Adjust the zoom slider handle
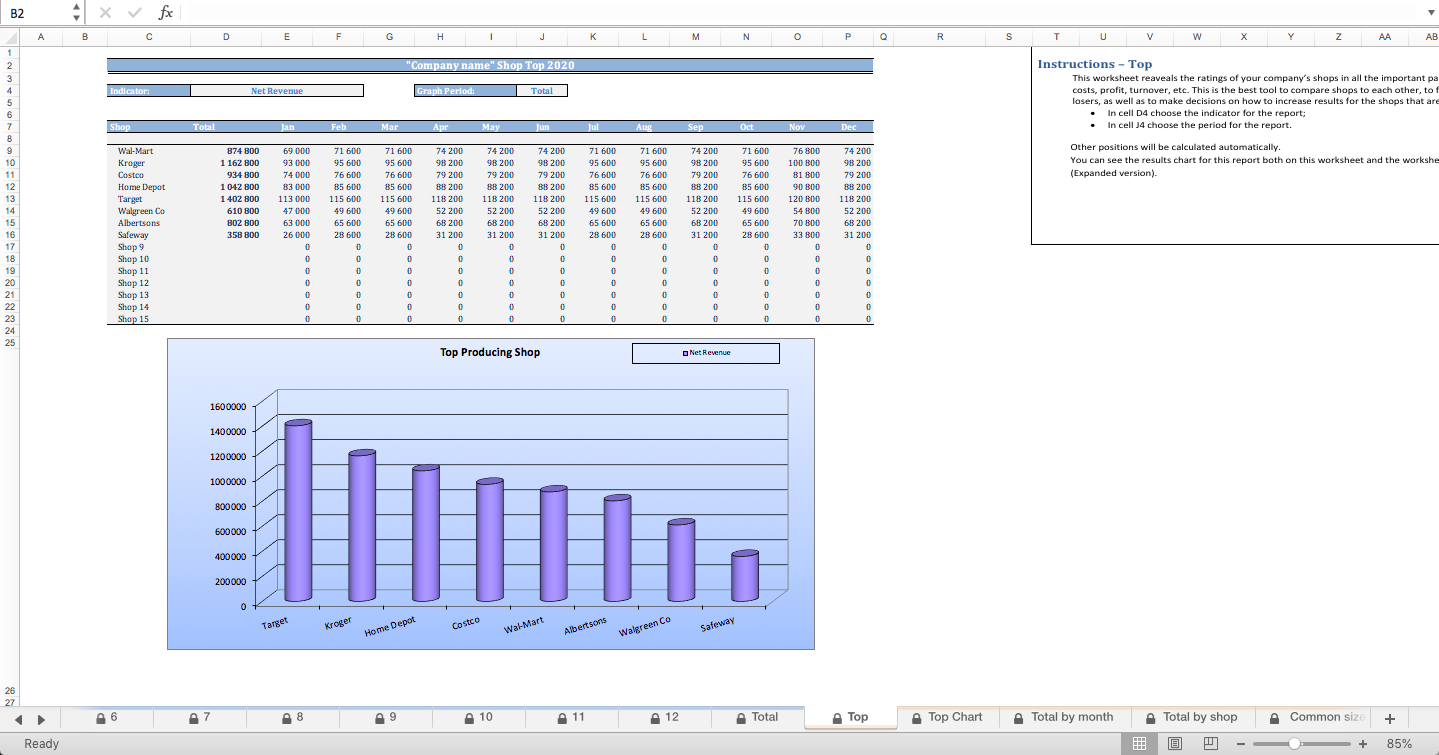Image resolution: width=1439 pixels, height=755 pixels. 1294,744
